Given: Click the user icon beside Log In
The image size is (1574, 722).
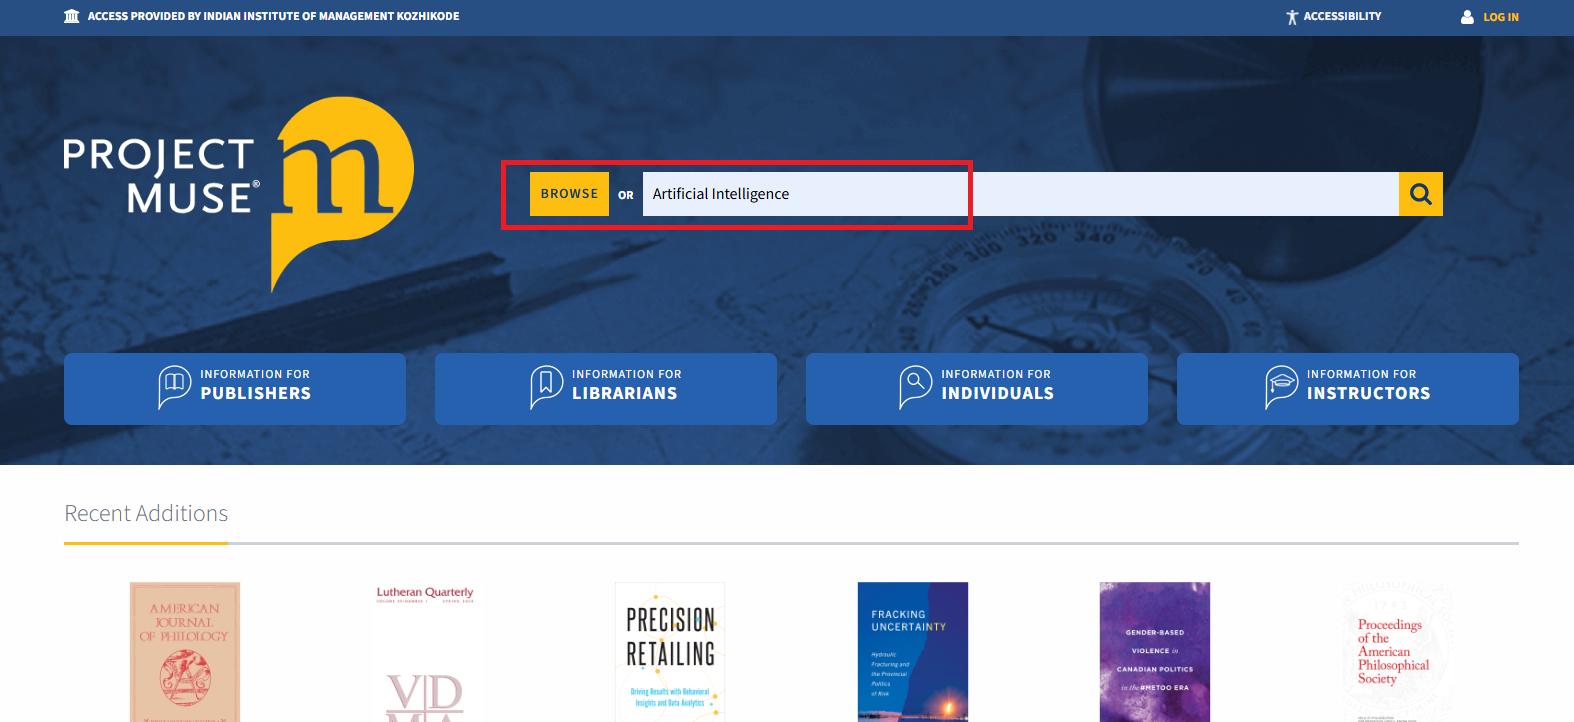Looking at the screenshot, I should [x=1467, y=17].
